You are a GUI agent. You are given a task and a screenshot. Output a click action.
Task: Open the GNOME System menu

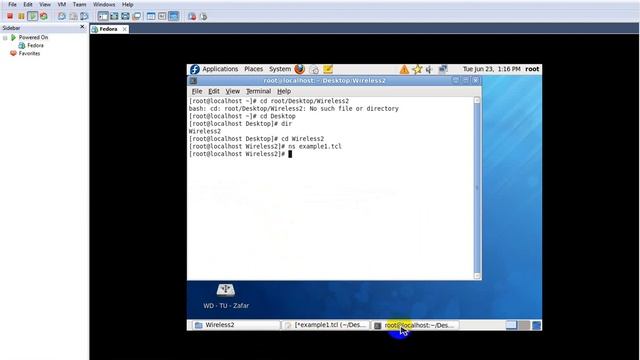(x=280, y=69)
